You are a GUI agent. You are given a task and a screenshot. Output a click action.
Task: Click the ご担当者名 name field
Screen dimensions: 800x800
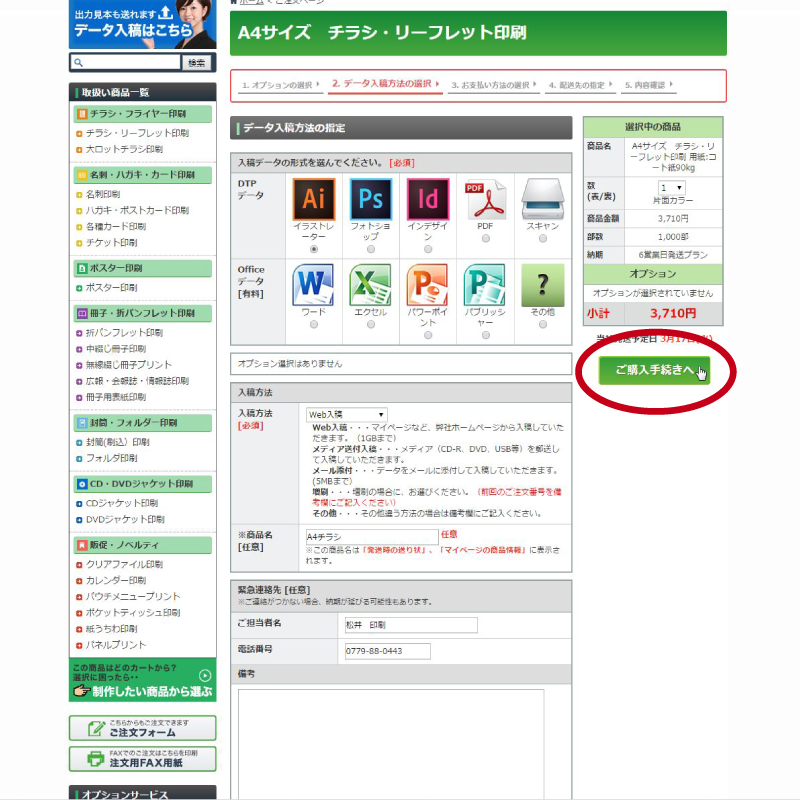411,625
